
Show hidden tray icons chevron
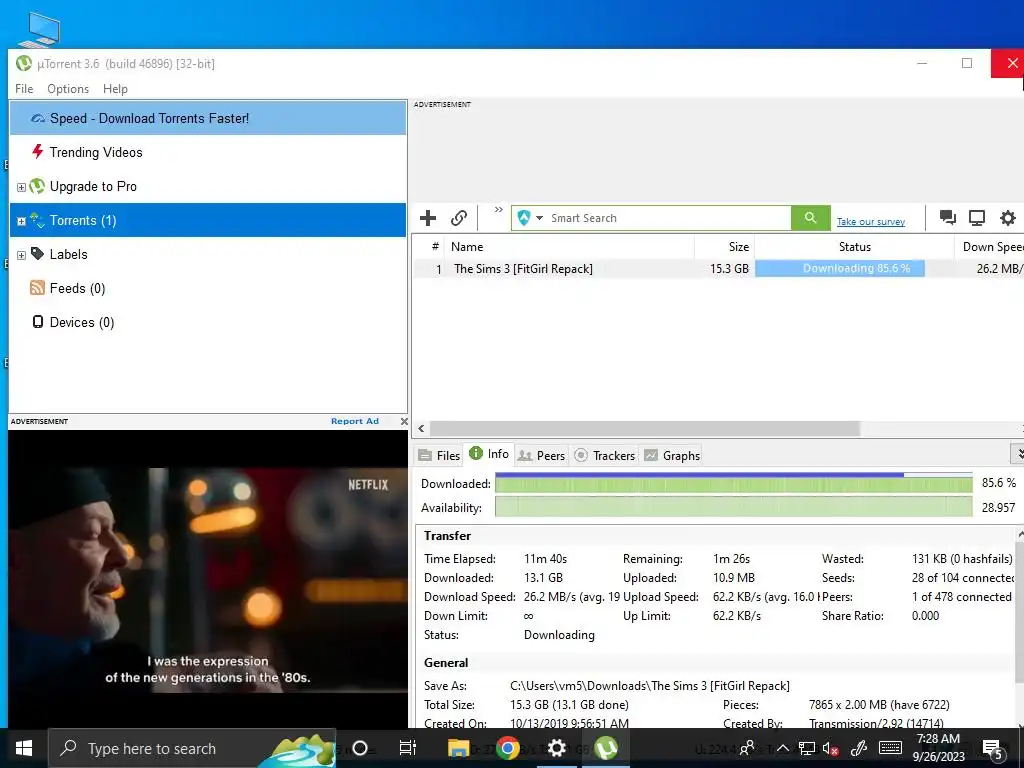coord(782,748)
